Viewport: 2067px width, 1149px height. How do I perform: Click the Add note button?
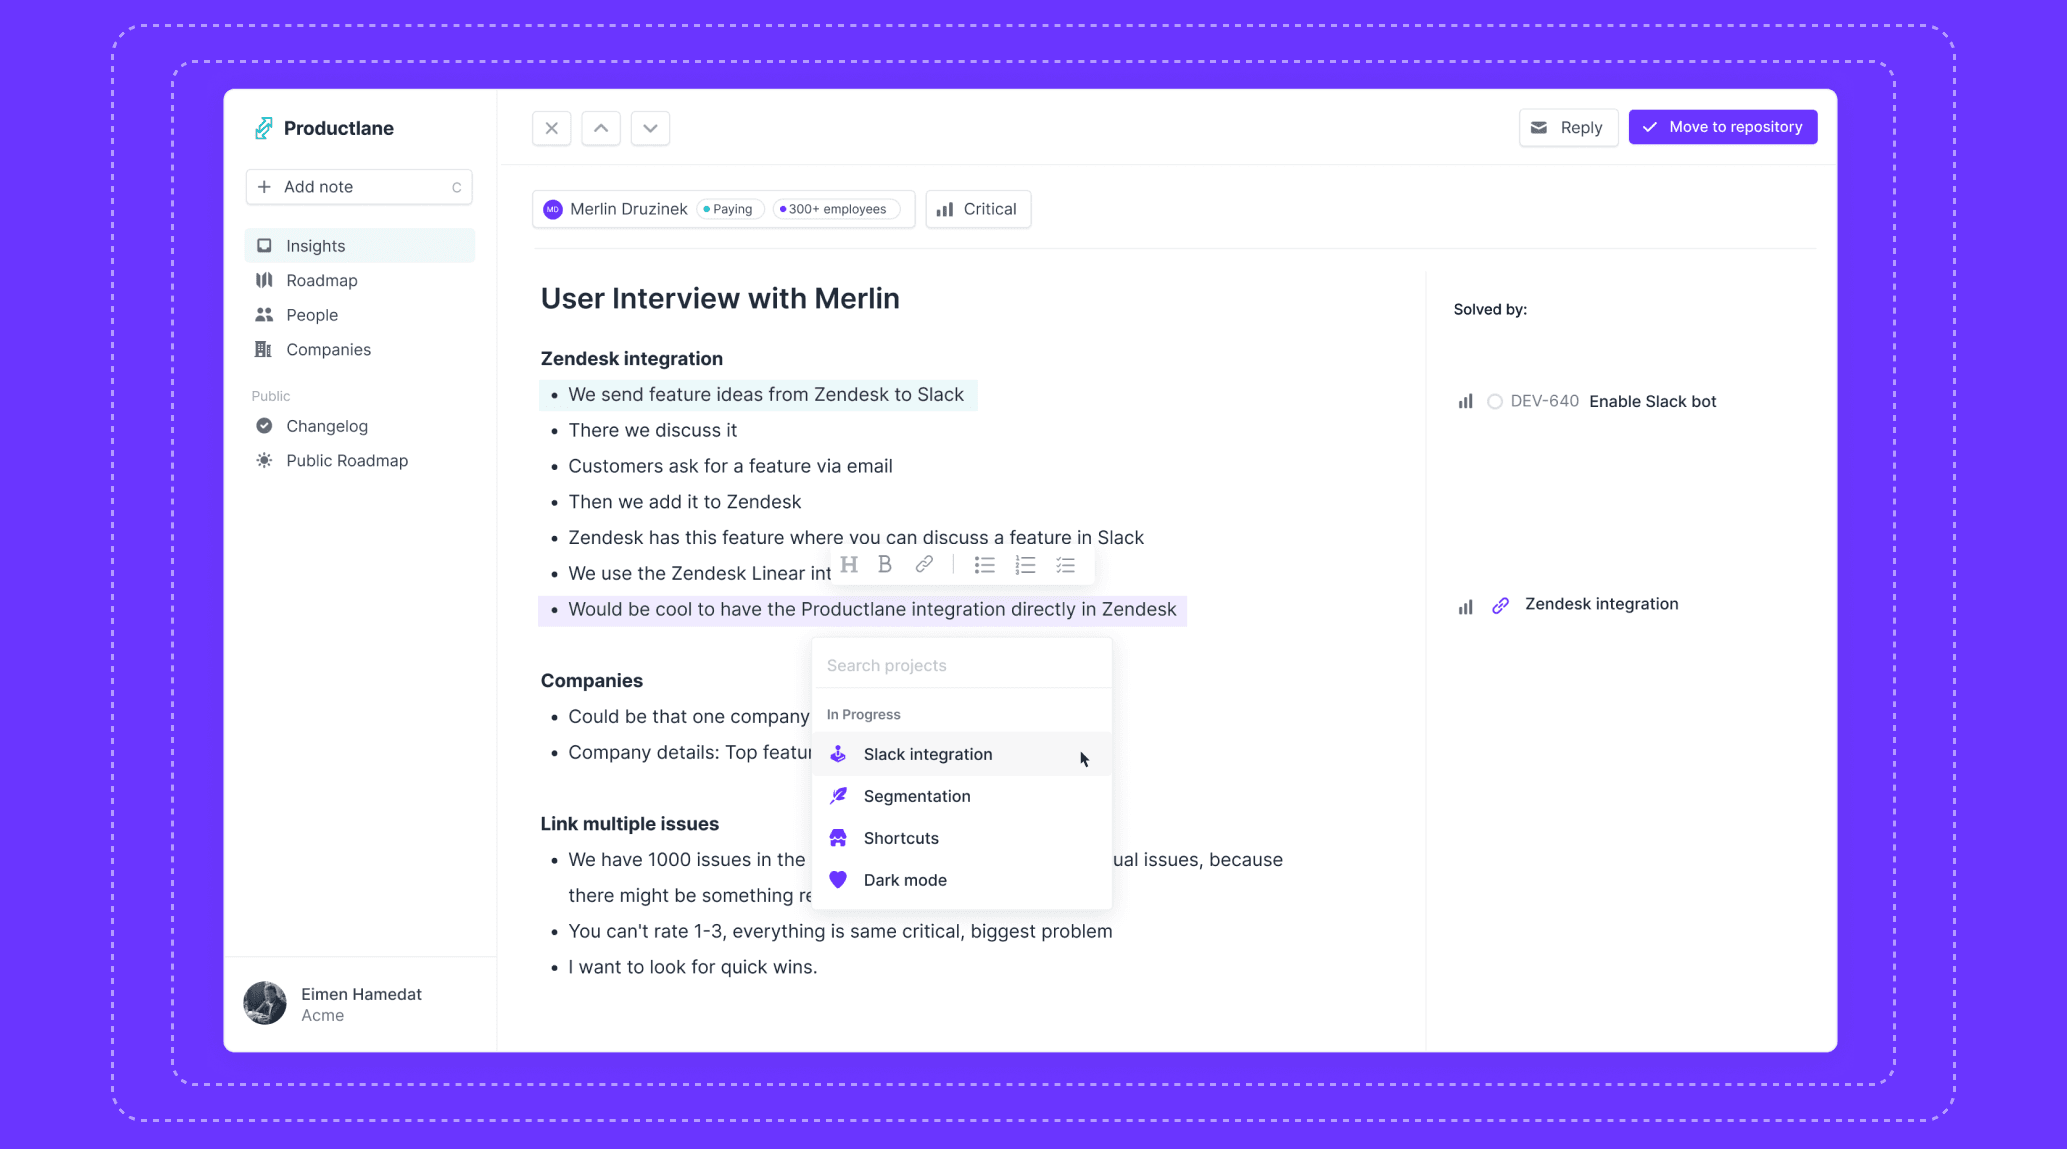tap(359, 187)
